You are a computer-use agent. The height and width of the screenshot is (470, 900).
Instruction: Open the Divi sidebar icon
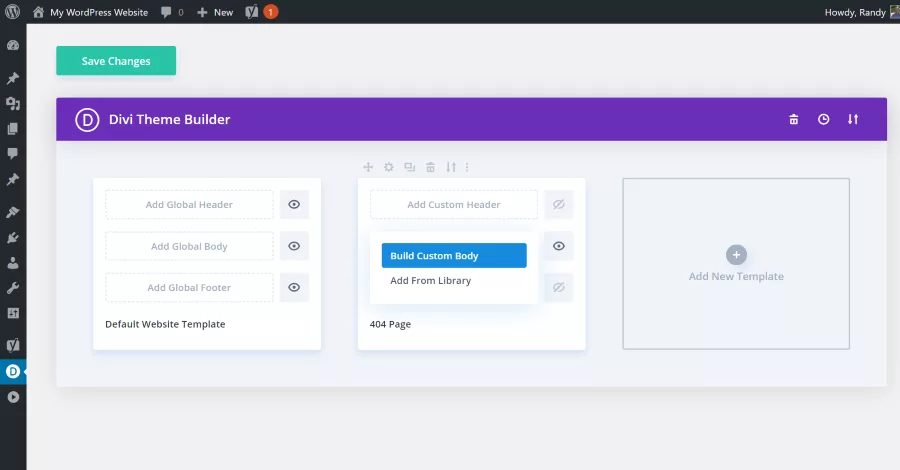click(13, 371)
